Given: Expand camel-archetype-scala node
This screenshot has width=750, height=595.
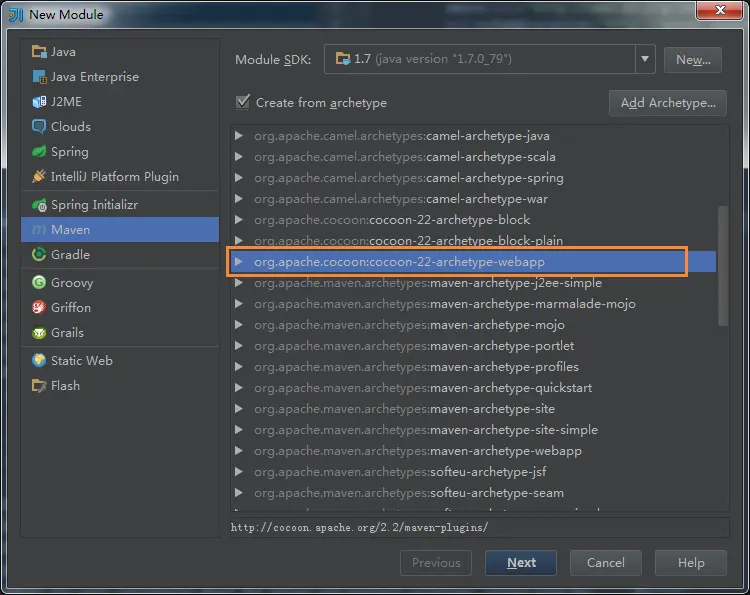Looking at the screenshot, I should [x=239, y=157].
